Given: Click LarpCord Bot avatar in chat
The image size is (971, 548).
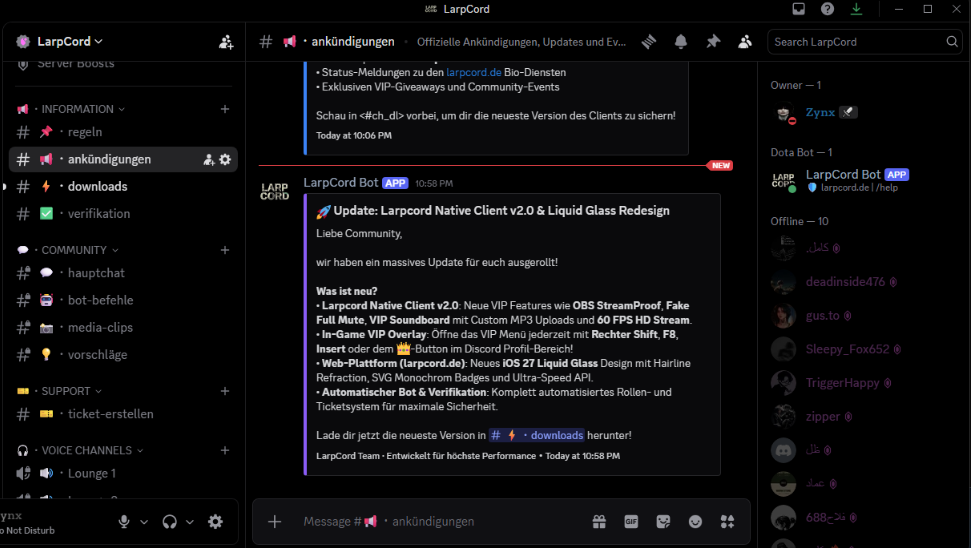Looking at the screenshot, I should [274, 191].
